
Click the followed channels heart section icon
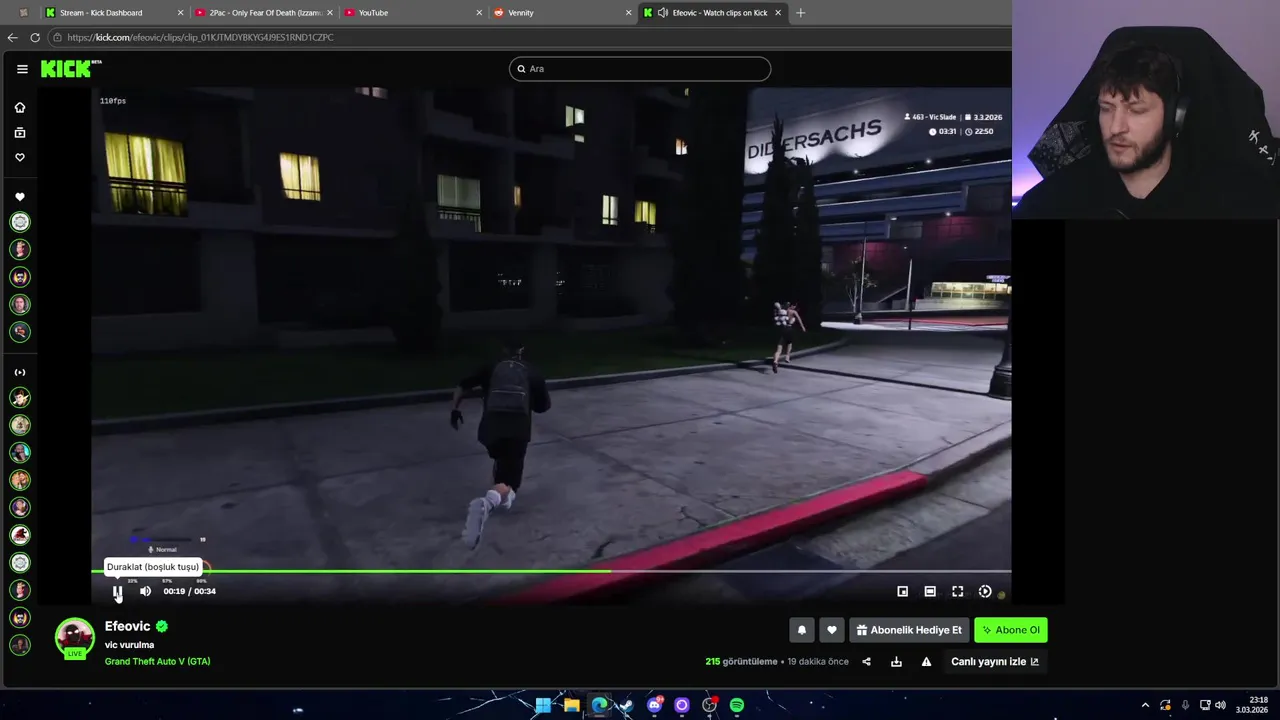[x=19, y=197]
